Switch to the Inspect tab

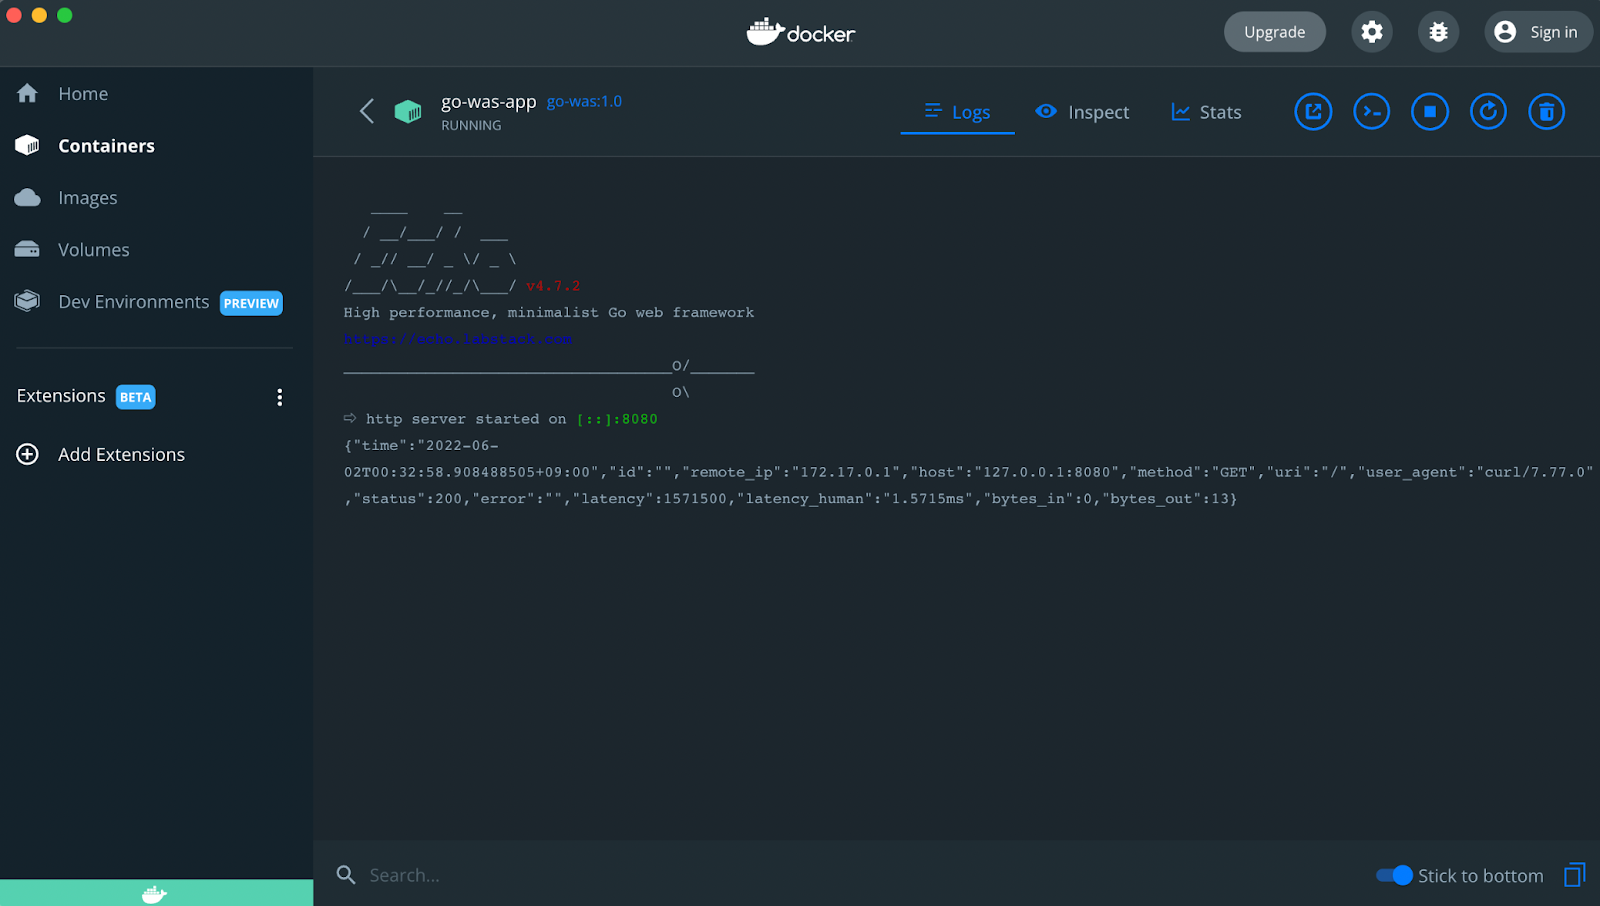click(x=1082, y=112)
